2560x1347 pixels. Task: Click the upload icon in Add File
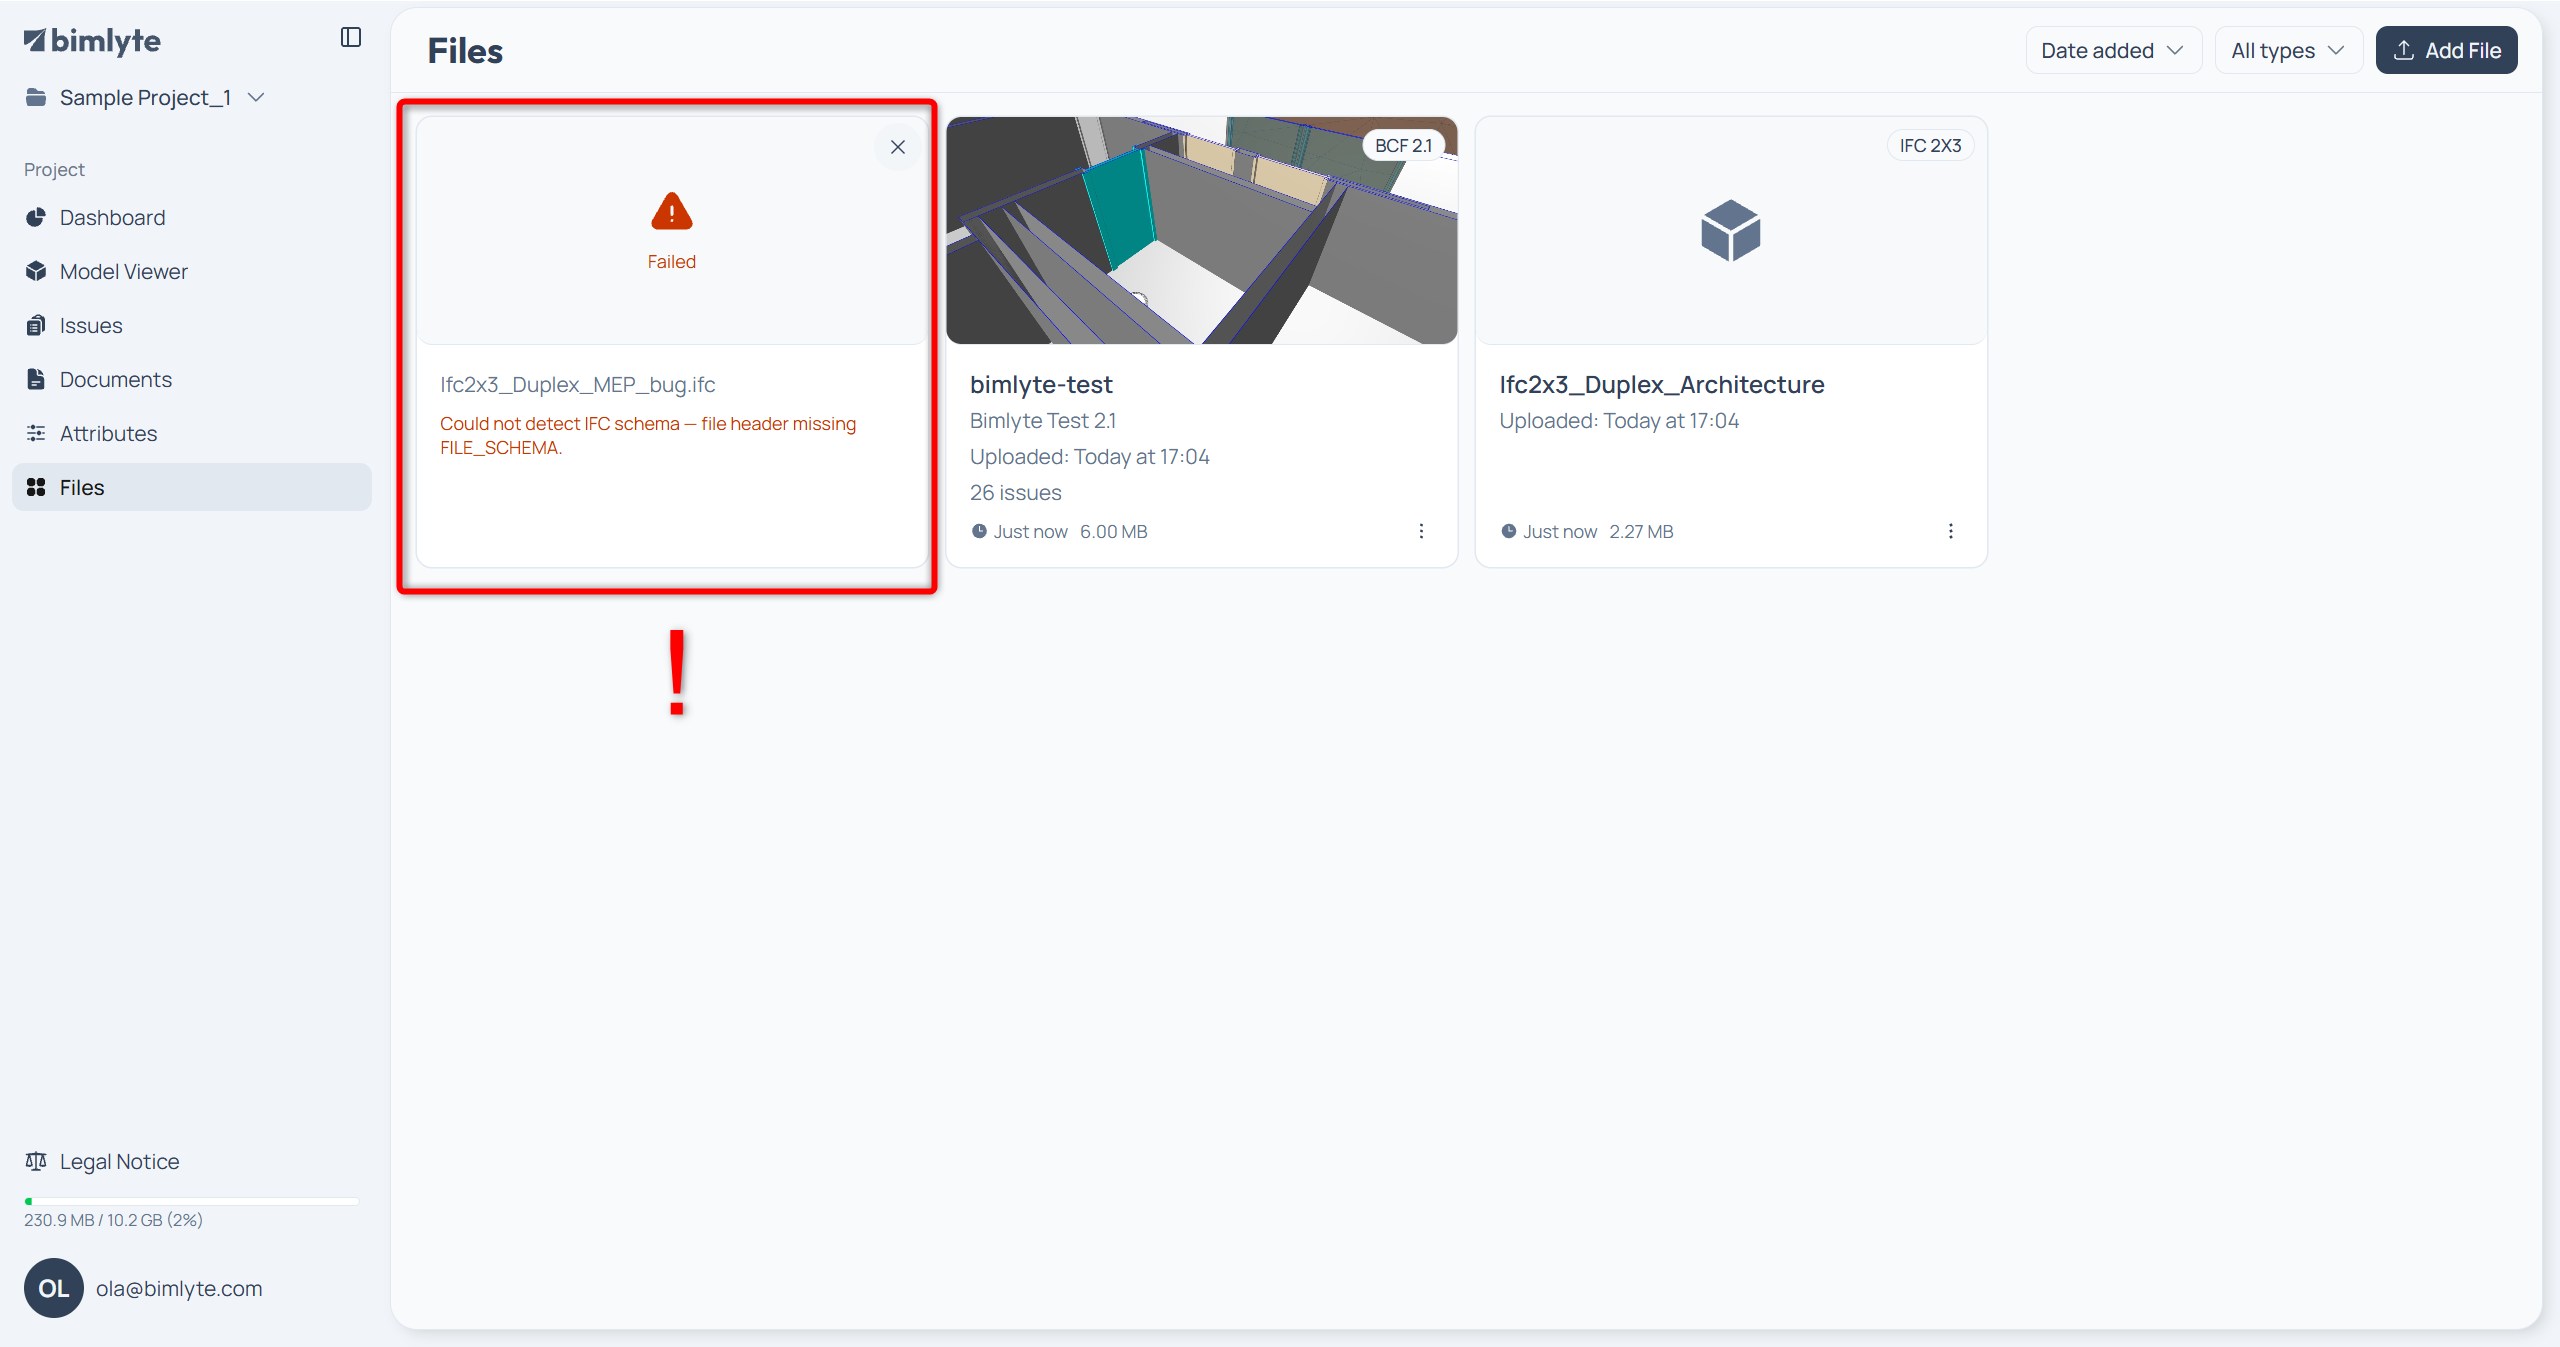click(2404, 50)
